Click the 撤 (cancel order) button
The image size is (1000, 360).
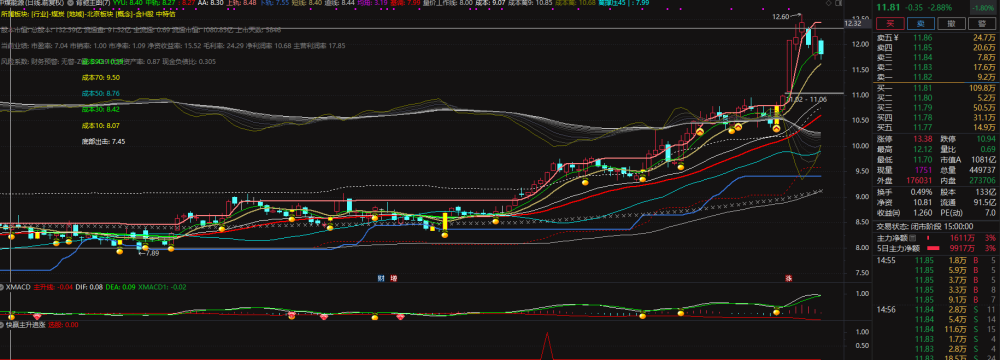[951, 24]
